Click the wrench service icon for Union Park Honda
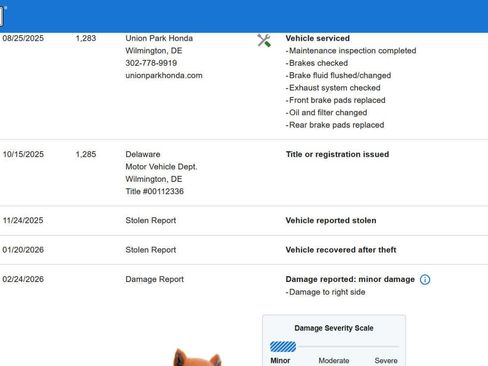The width and height of the screenshot is (488, 366). pos(264,41)
